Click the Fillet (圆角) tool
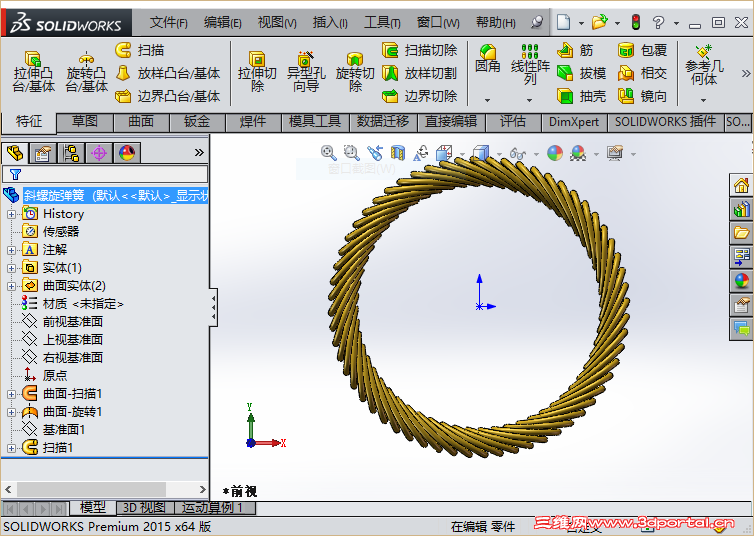The height and width of the screenshot is (536, 754). coord(488,59)
